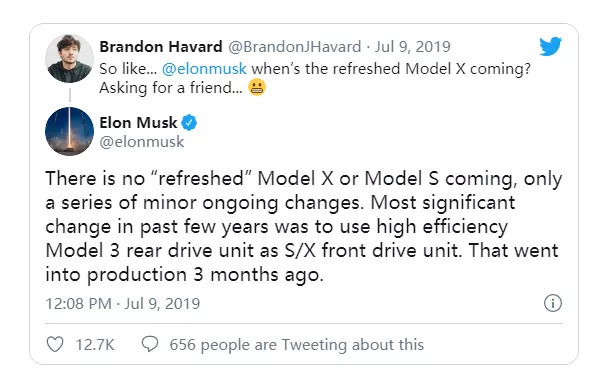This screenshot has width=610, height=382.
Task: Click the @elonmusk handle under Elon's name
Action: coord(142,142)
